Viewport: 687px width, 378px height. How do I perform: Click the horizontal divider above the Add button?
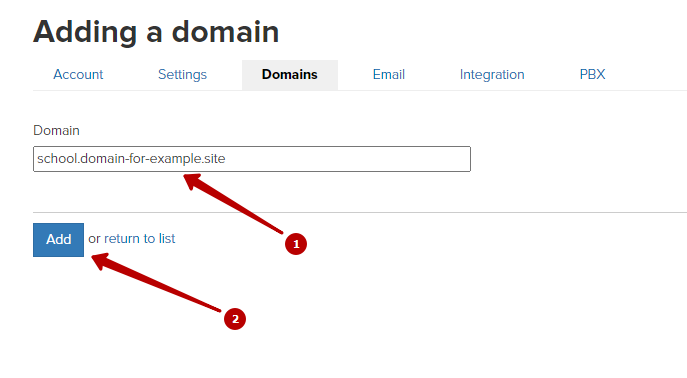tap(360, 212)
